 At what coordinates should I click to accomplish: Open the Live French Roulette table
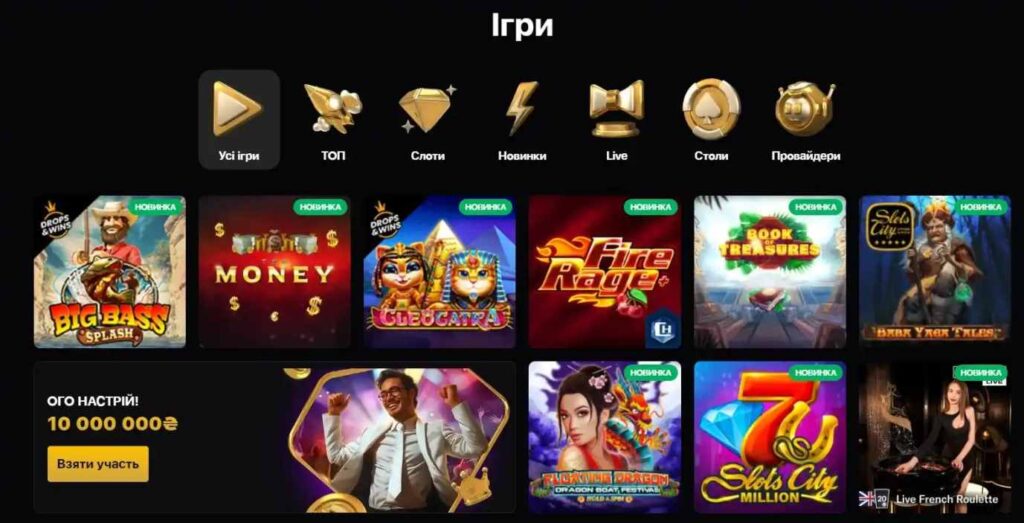pos(935,437)
